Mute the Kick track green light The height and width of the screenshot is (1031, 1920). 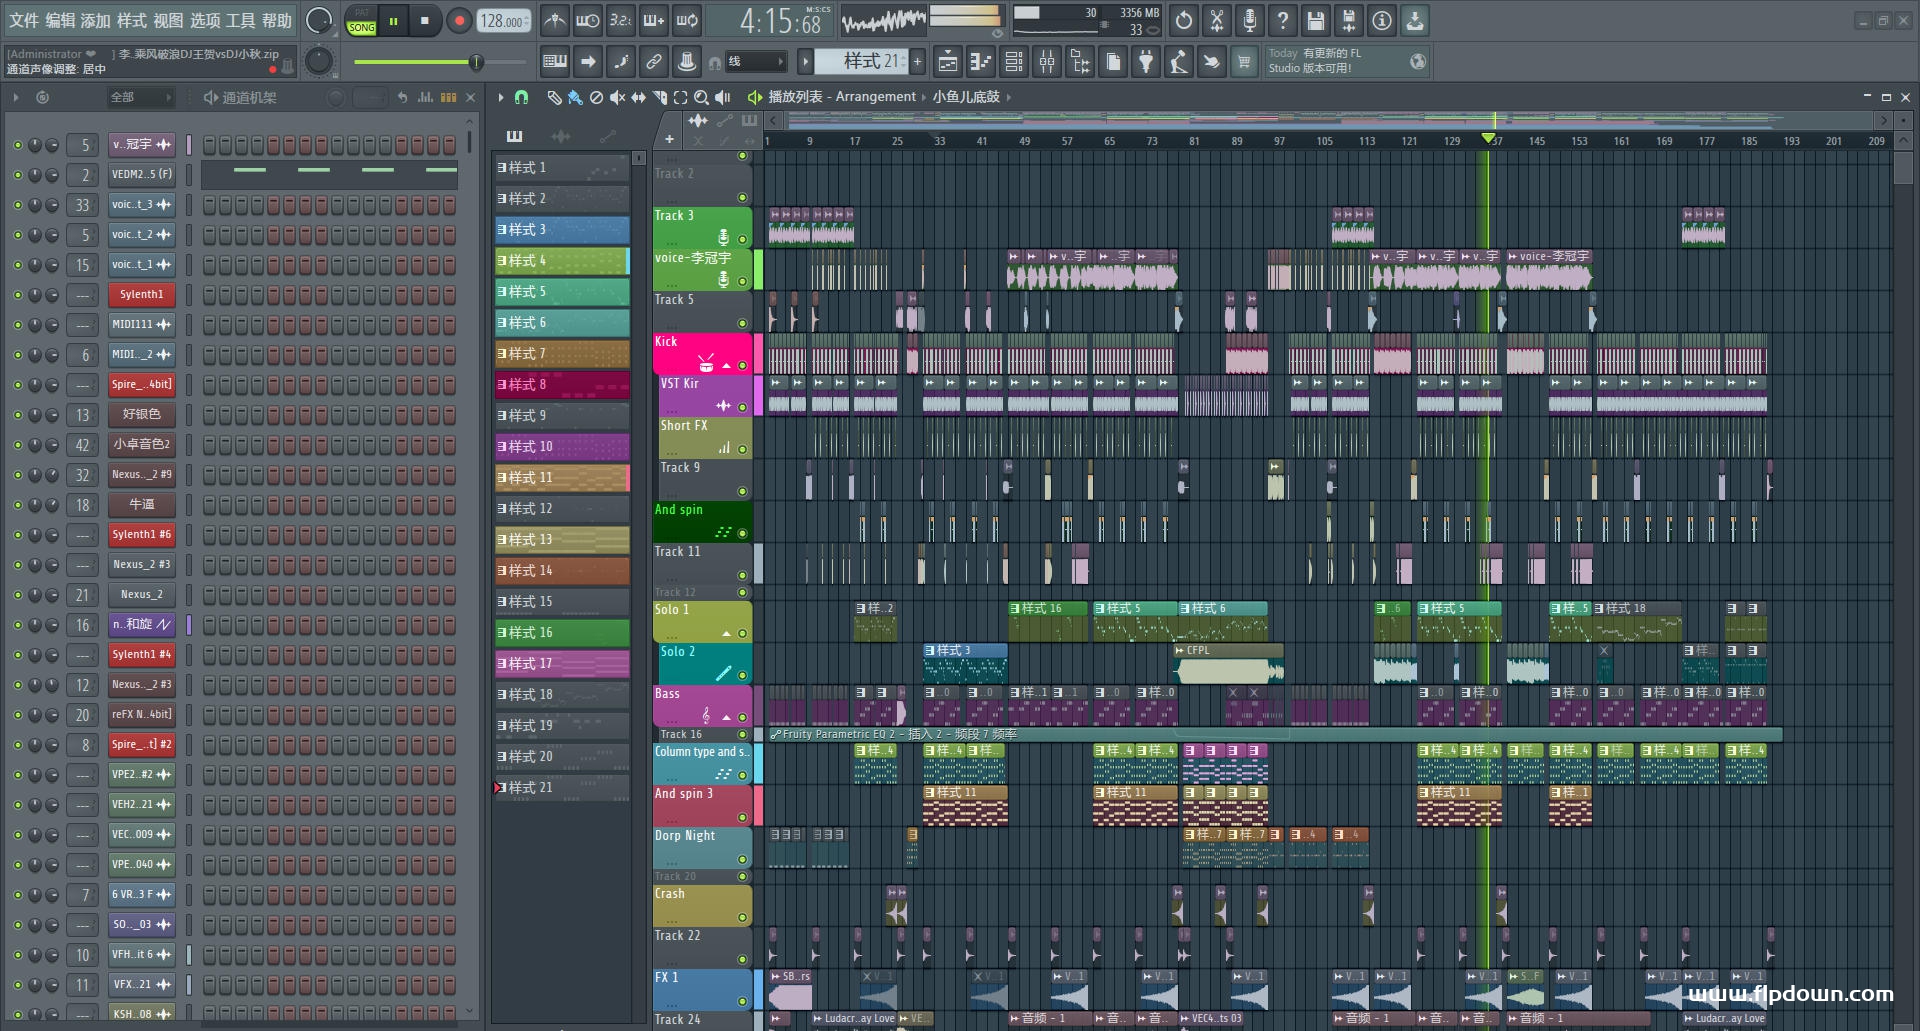pos(742,366)
